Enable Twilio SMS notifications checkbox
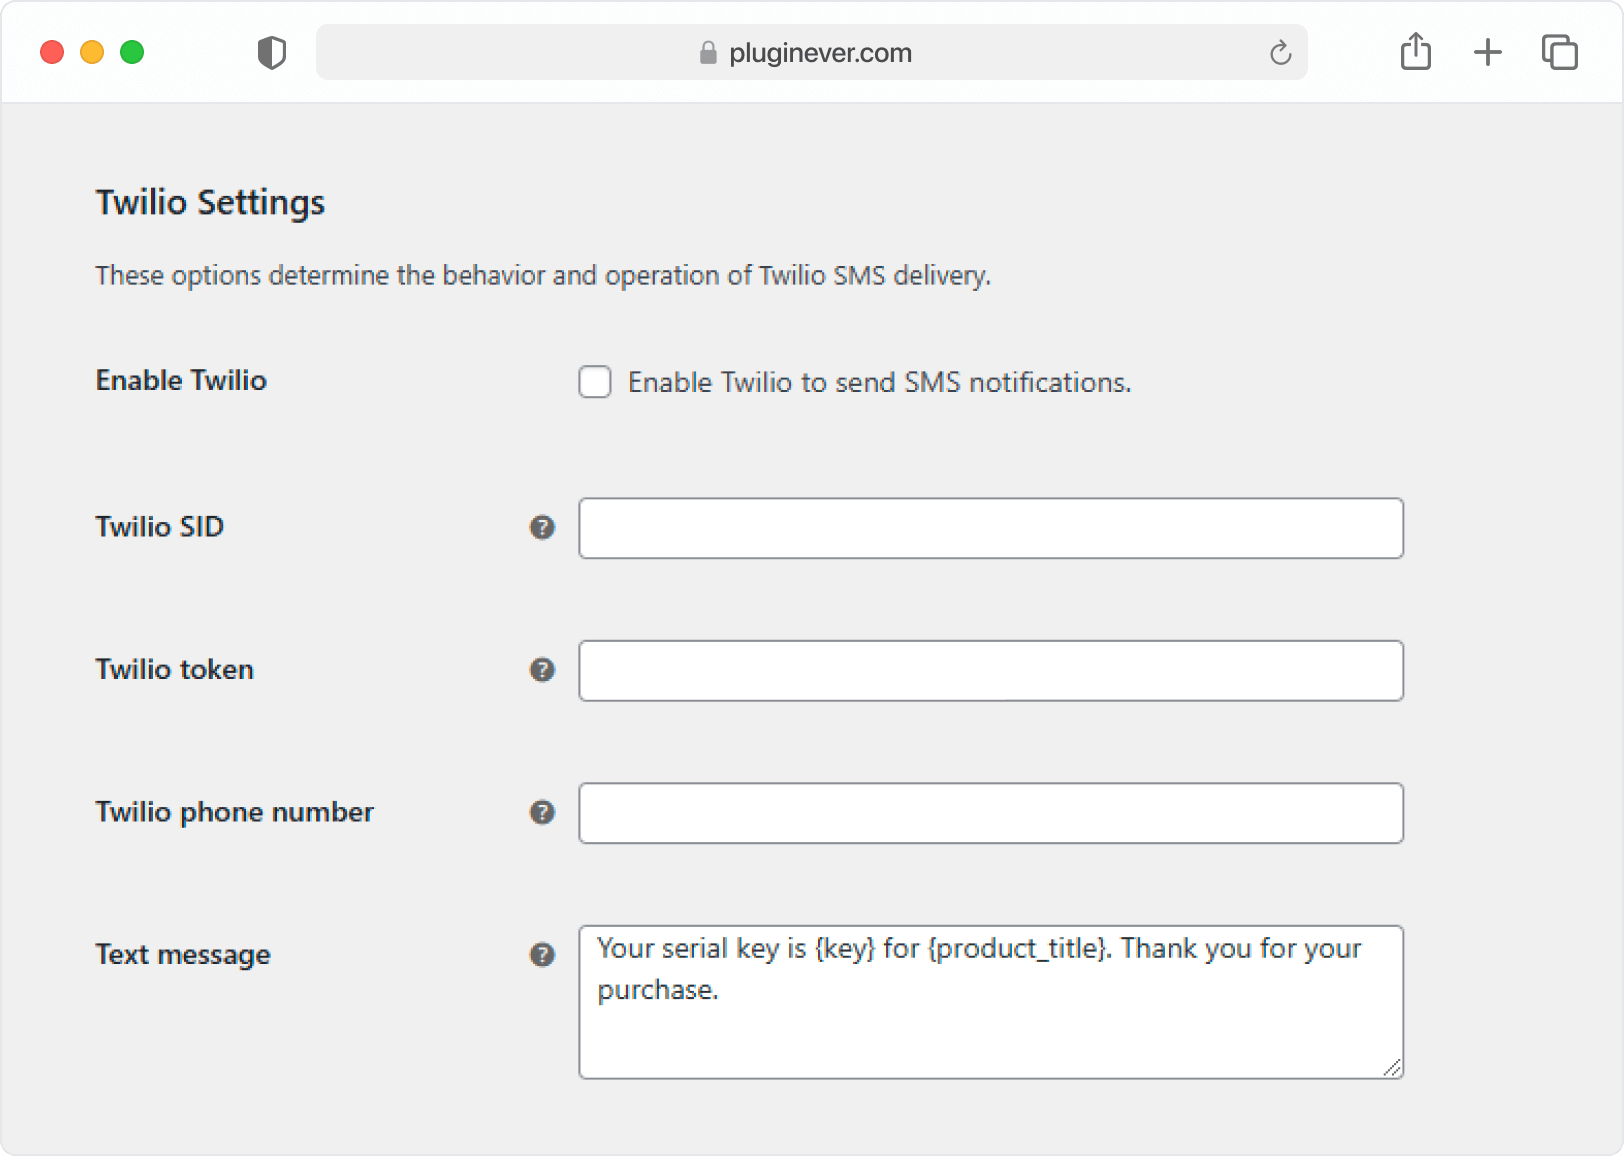This screenshot has height=1156, width=1624. coord(595,381)
